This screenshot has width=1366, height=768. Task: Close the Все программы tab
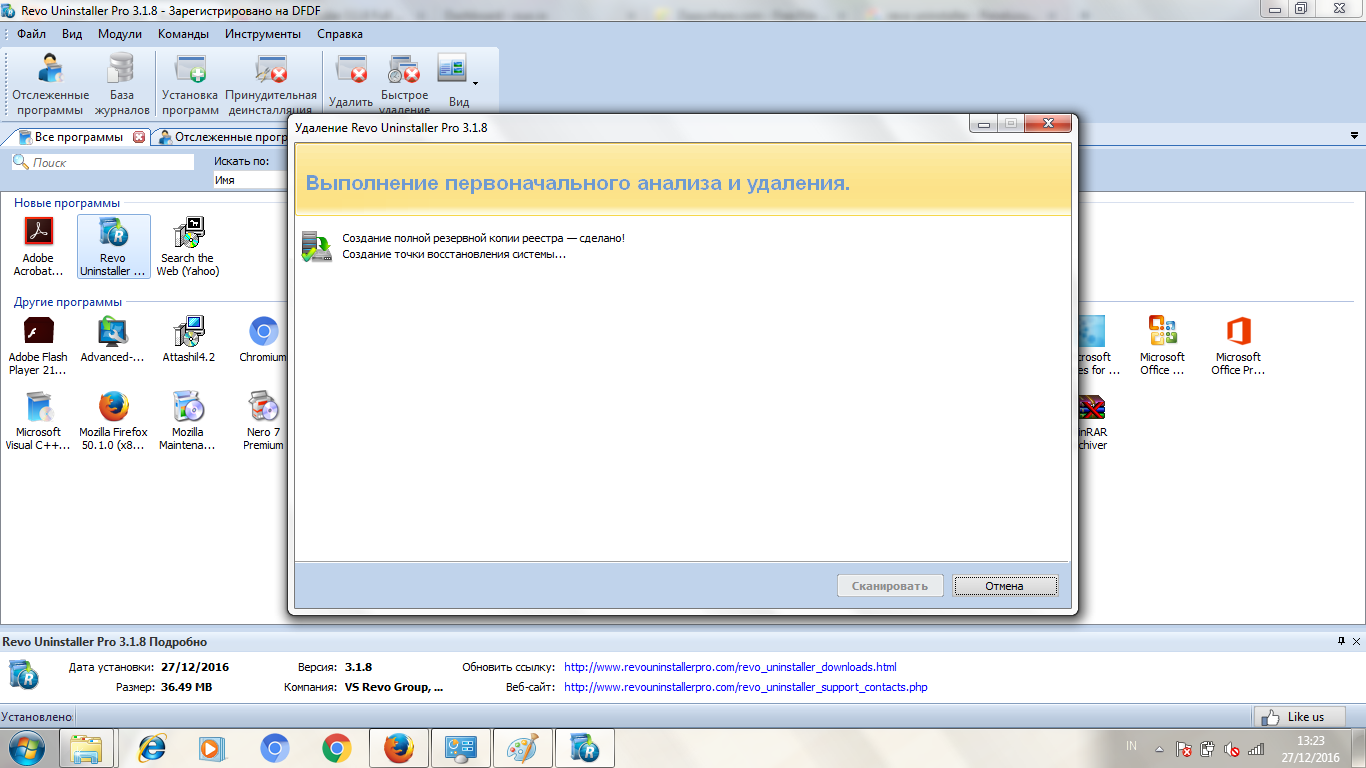[139, 137]
